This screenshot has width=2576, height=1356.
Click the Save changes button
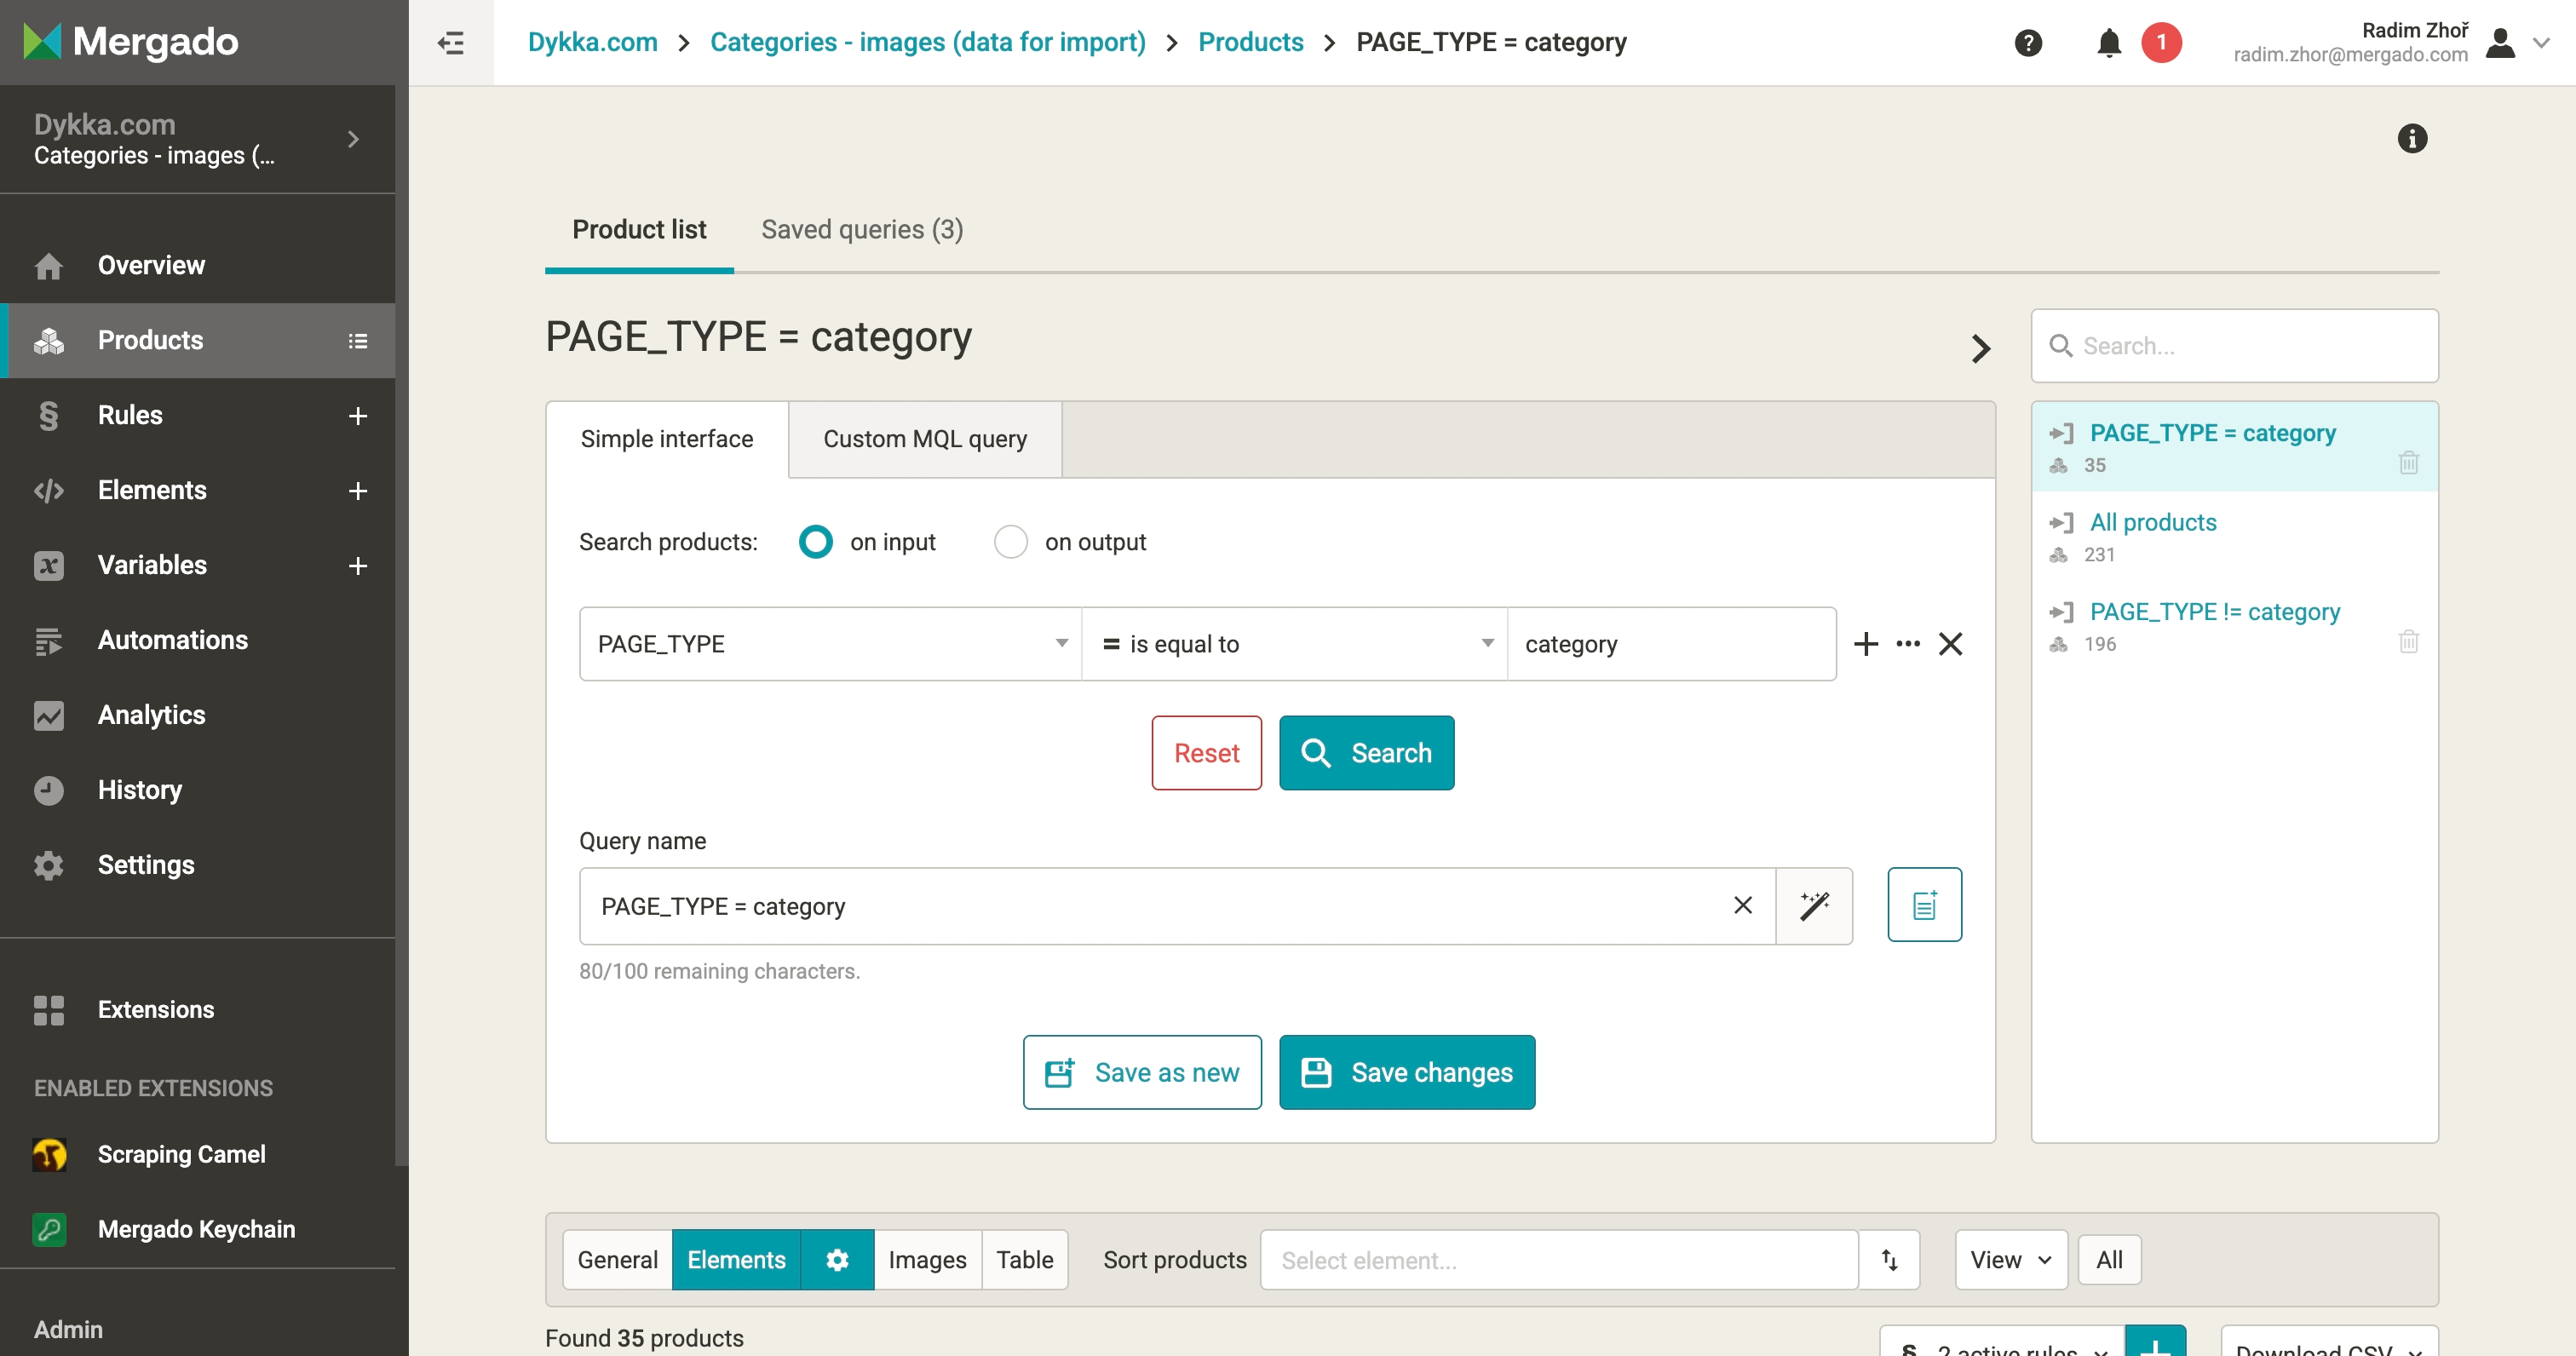pyautogui.click(x=1406, y=1072)
